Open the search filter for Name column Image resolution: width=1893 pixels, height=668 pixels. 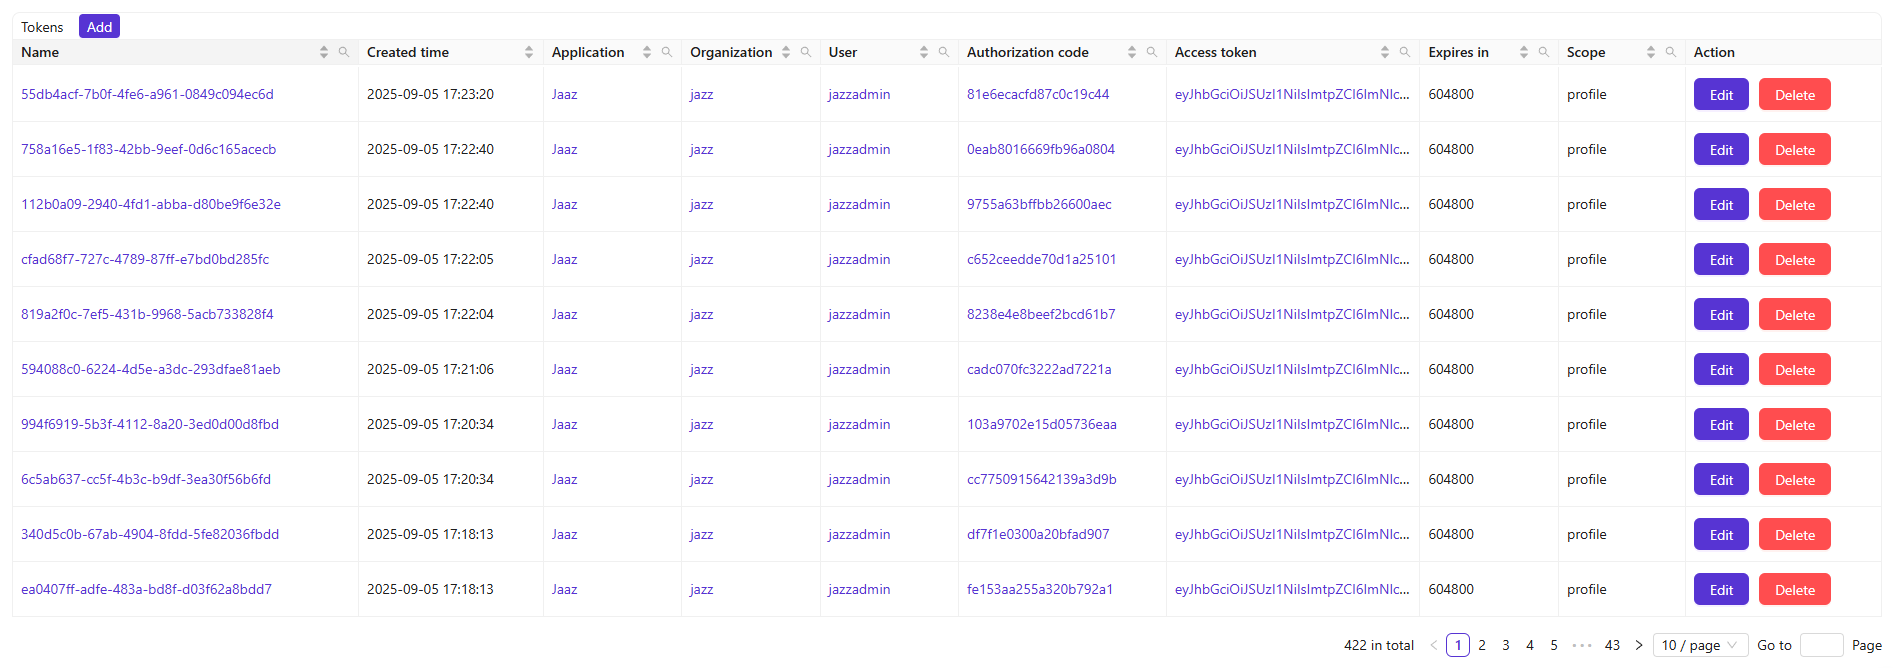click(x=344, y=52)
